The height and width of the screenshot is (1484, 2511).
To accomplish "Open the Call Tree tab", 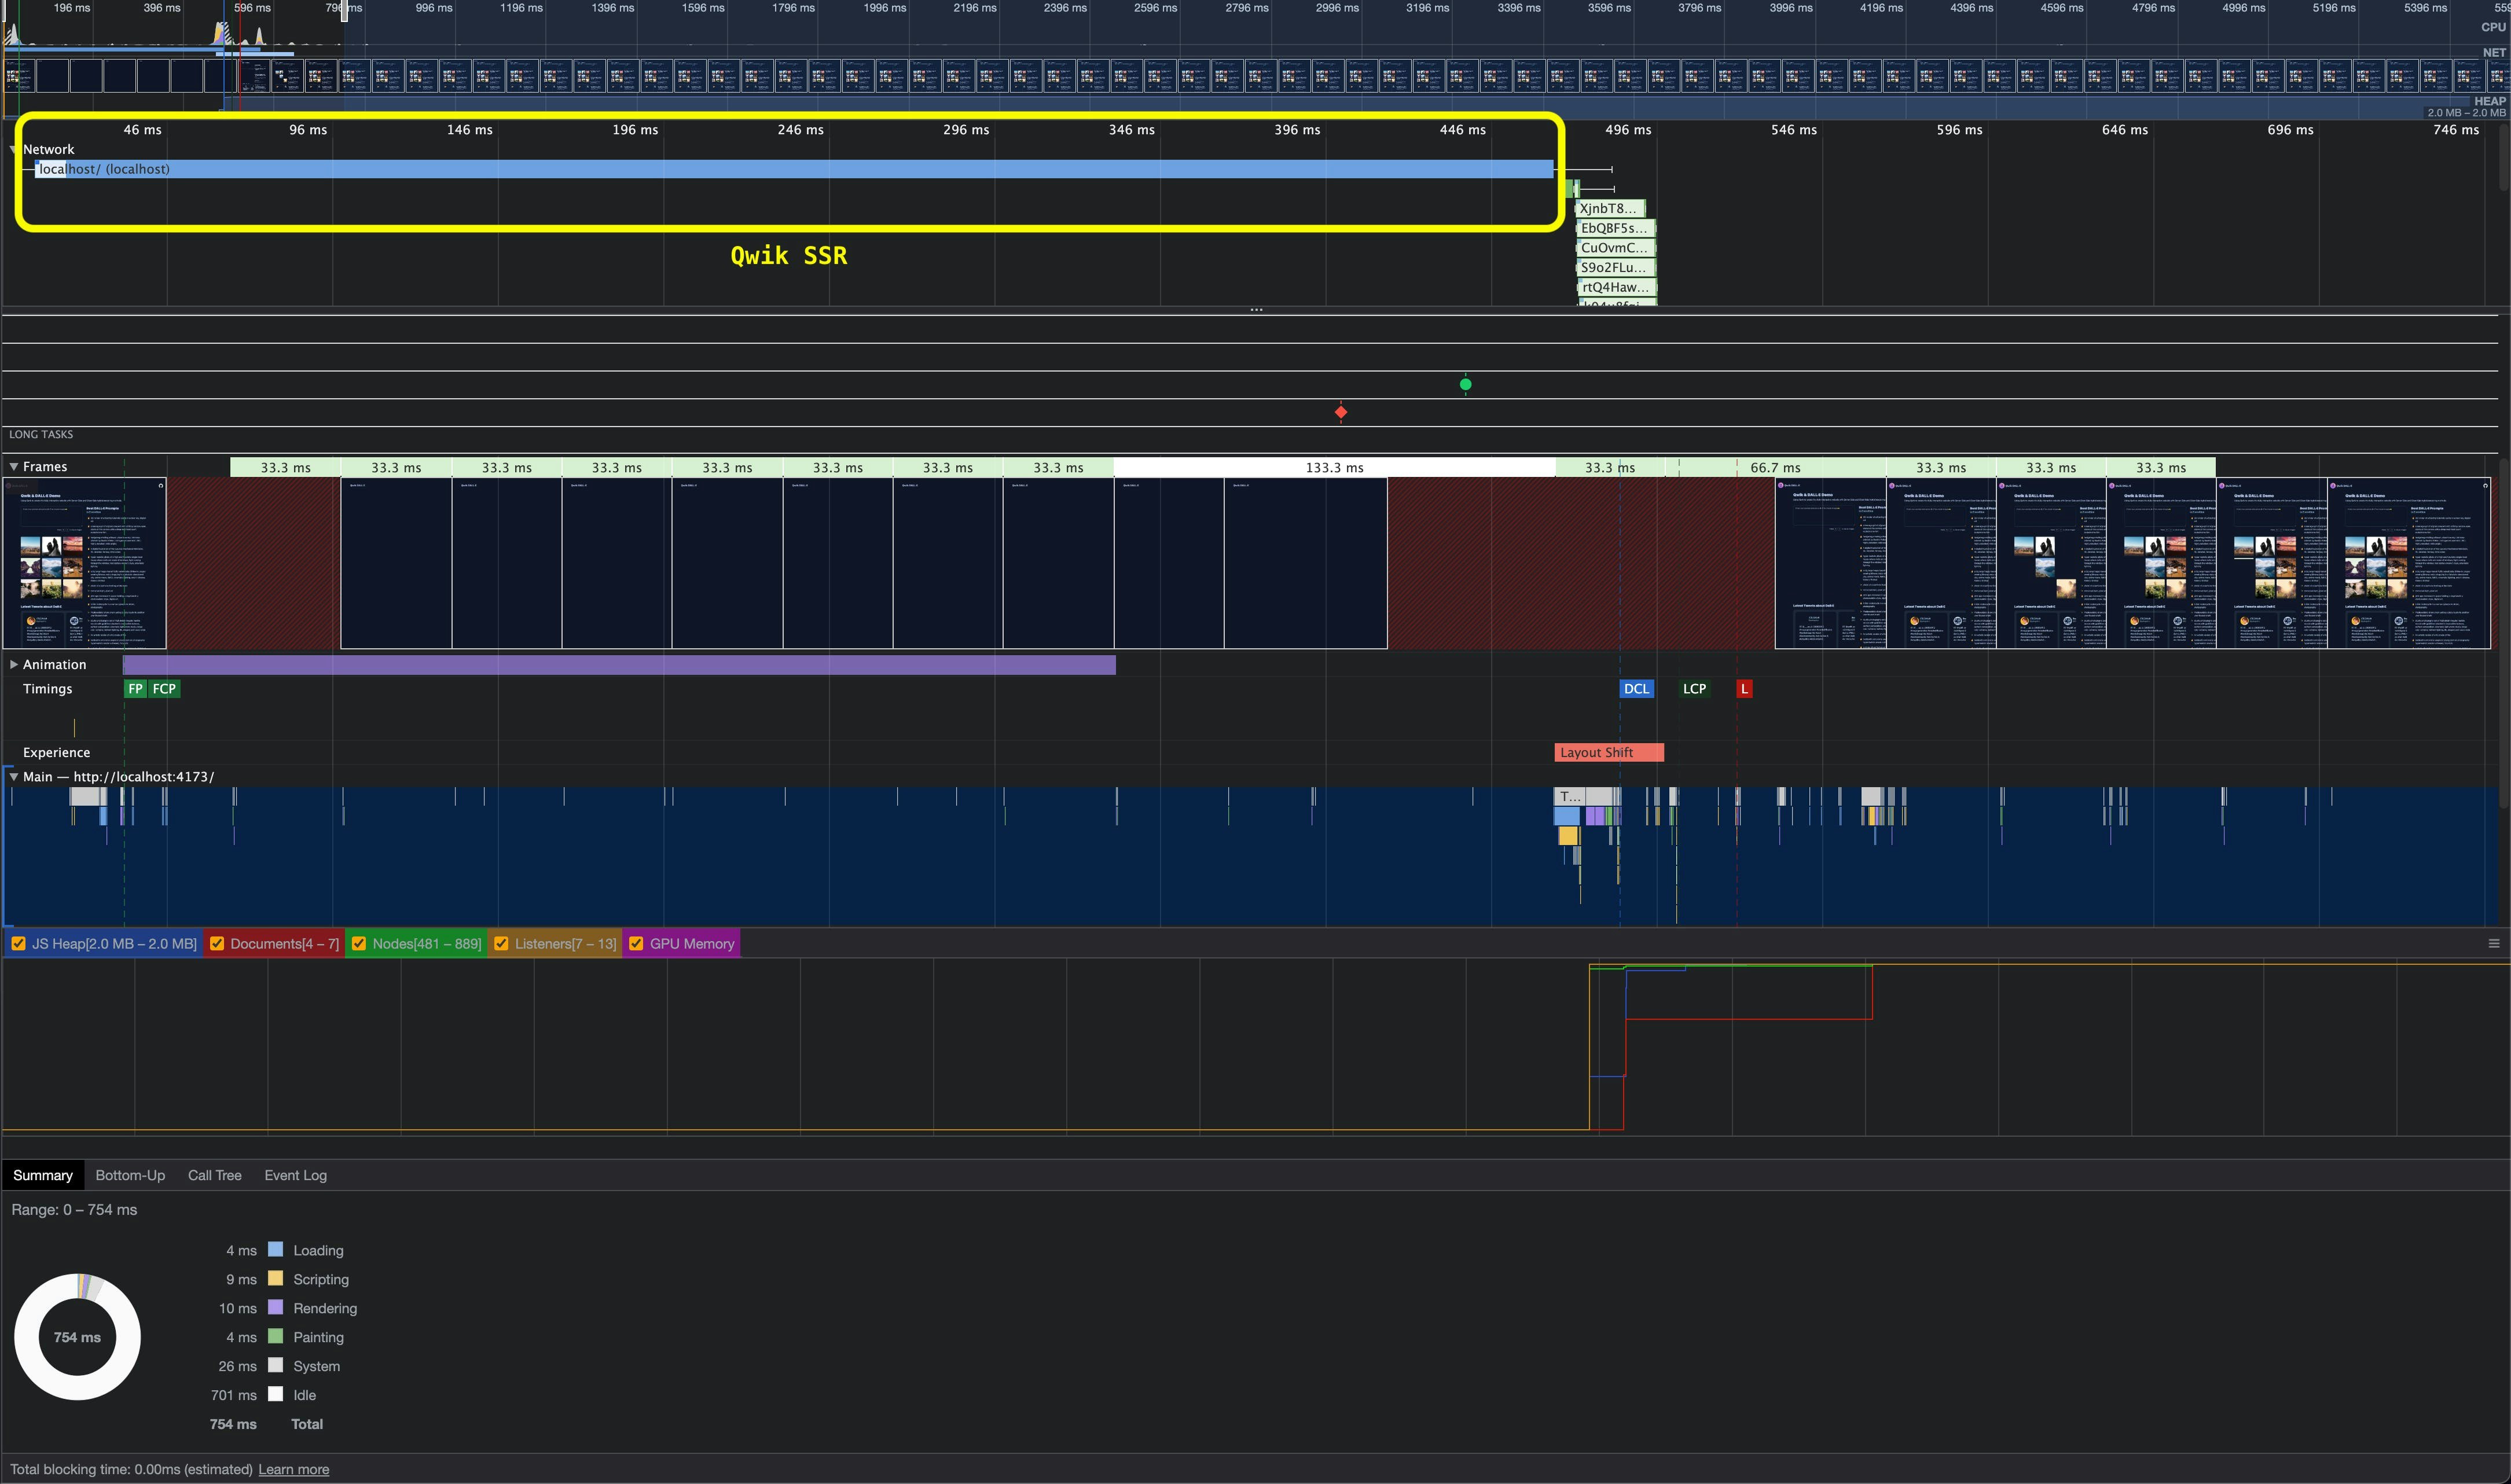I will point(214,1175).
